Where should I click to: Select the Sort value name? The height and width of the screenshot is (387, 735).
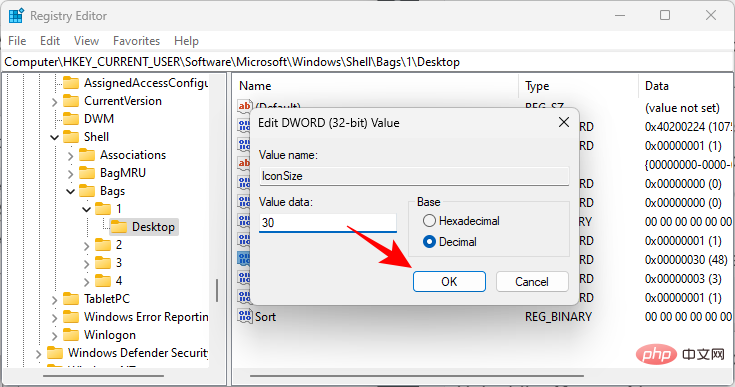click(265, 317)
